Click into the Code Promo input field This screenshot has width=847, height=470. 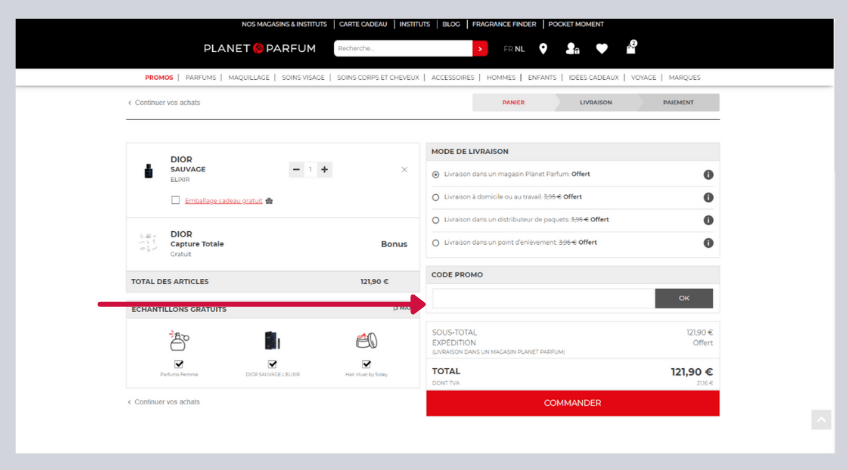coord(541,298)
